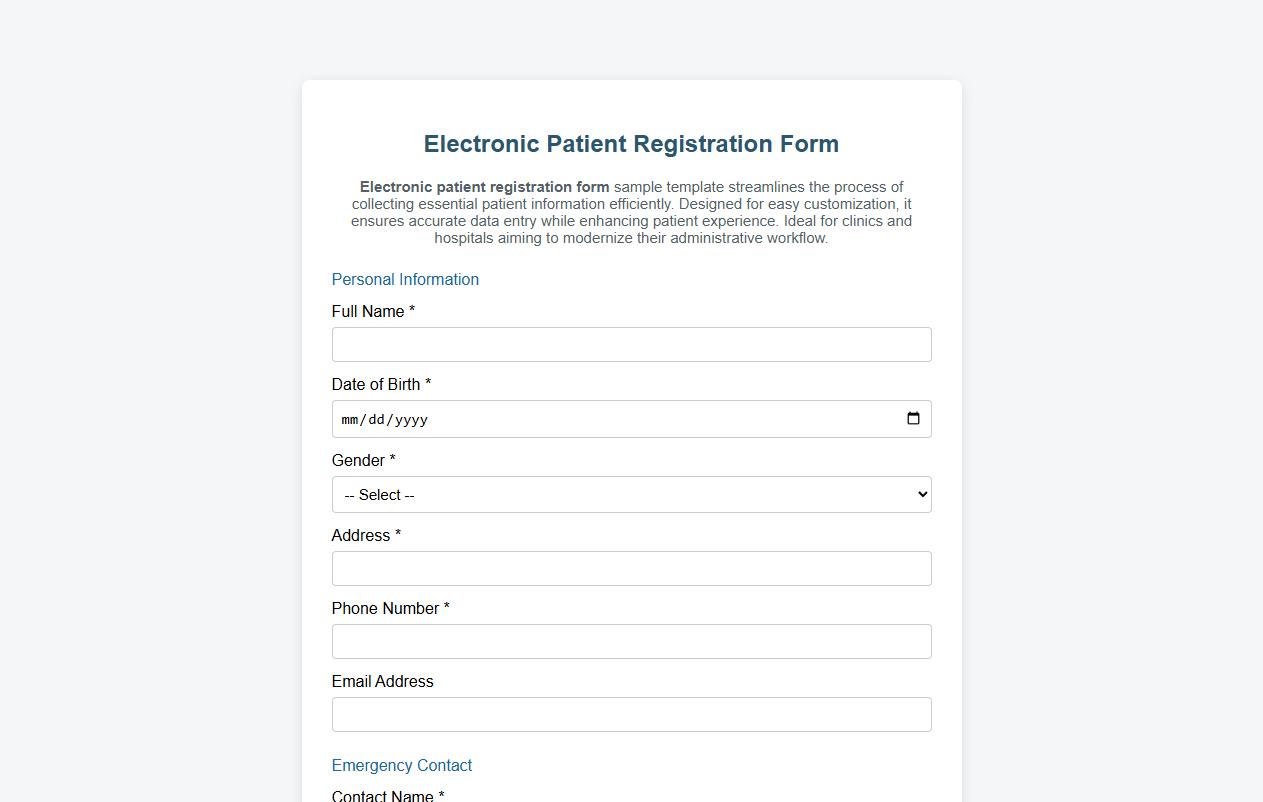The height and width of the screenshot is (802, 1263).
Task: Click the Gender dropdown chevron arrow
Action: [919, 494]
